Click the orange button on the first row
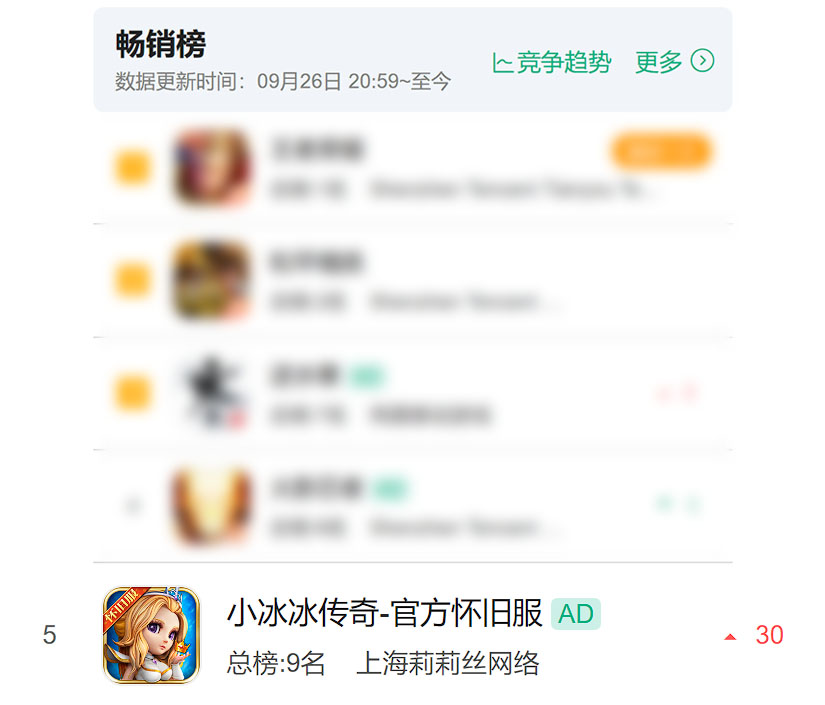This screenshot has width=825, height=705. [661, 152]
